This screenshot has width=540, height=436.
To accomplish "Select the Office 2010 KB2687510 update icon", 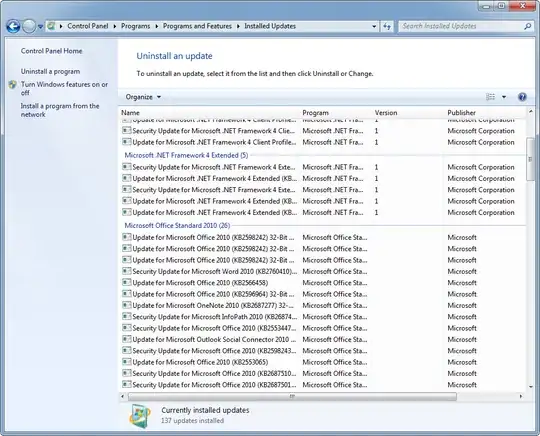I will pyautogui.click(x=127, y=373).
